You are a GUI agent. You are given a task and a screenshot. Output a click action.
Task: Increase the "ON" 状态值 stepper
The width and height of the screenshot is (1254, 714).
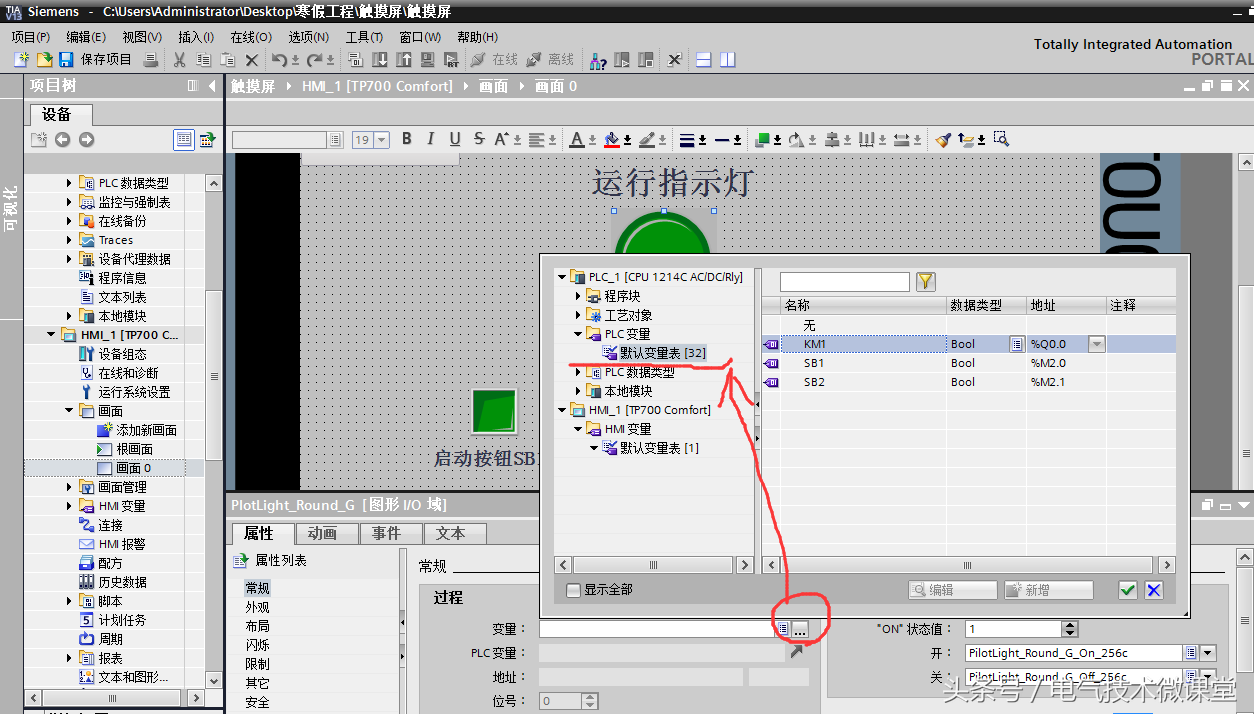[1070, 625]
